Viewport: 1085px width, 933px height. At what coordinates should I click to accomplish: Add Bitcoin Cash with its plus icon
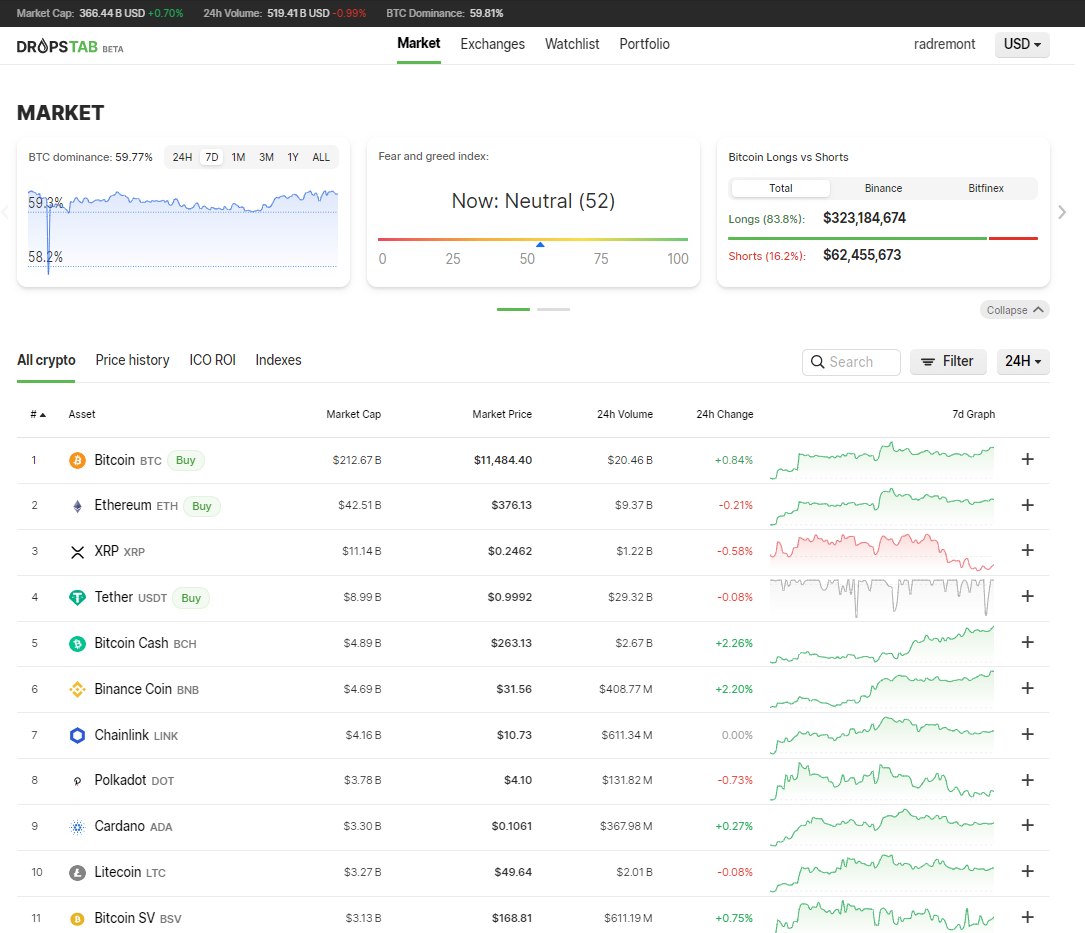click(x=1028, y=642)
